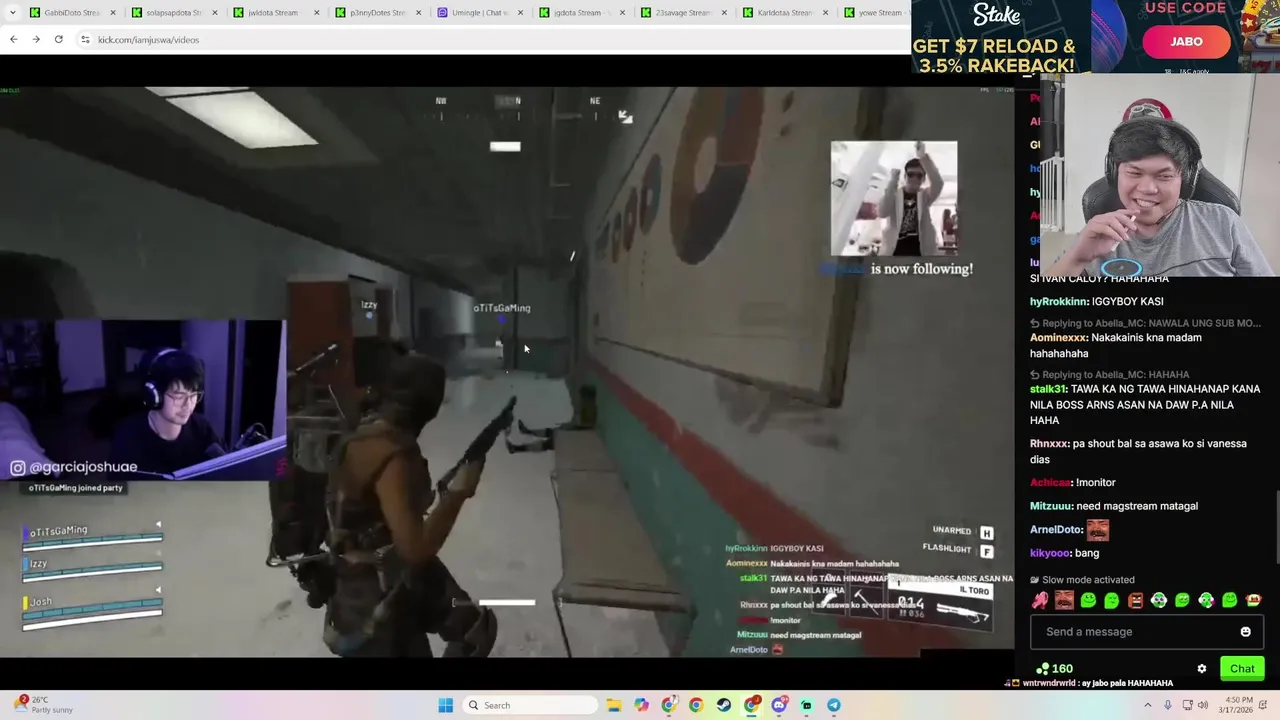1280x720 pixels.
Task: Open site information icon beside the URL
Action: [x=85, y=39]
